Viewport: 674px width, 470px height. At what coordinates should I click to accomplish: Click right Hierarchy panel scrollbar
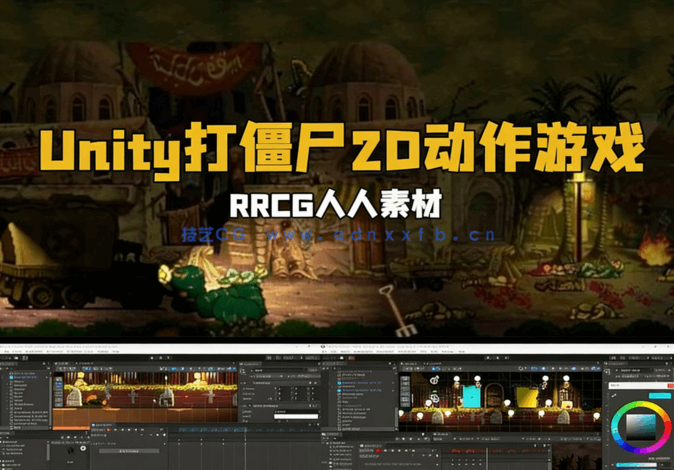pos(396,417)
